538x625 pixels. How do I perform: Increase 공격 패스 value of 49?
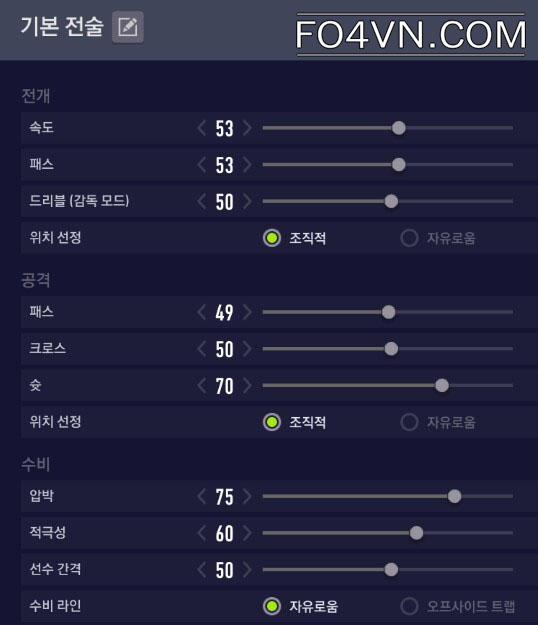pyautogui.click(x=247, y=312)
